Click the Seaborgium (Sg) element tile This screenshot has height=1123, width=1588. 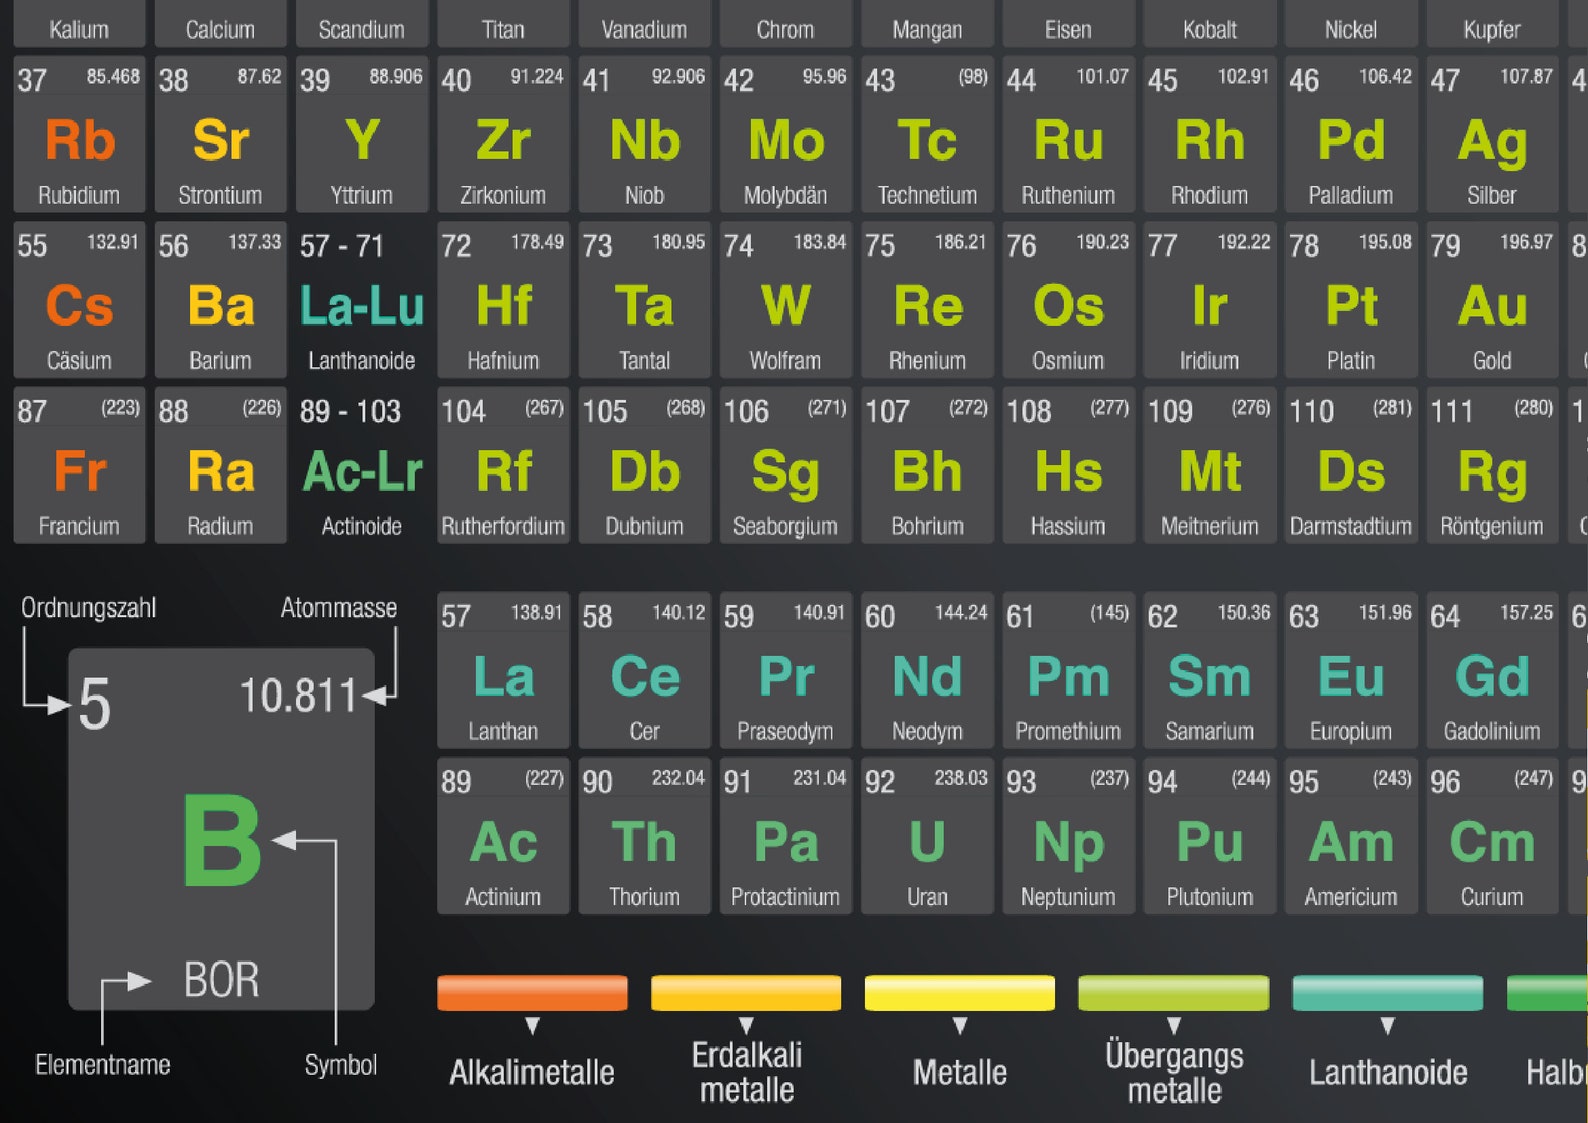(x=786, y=465)
